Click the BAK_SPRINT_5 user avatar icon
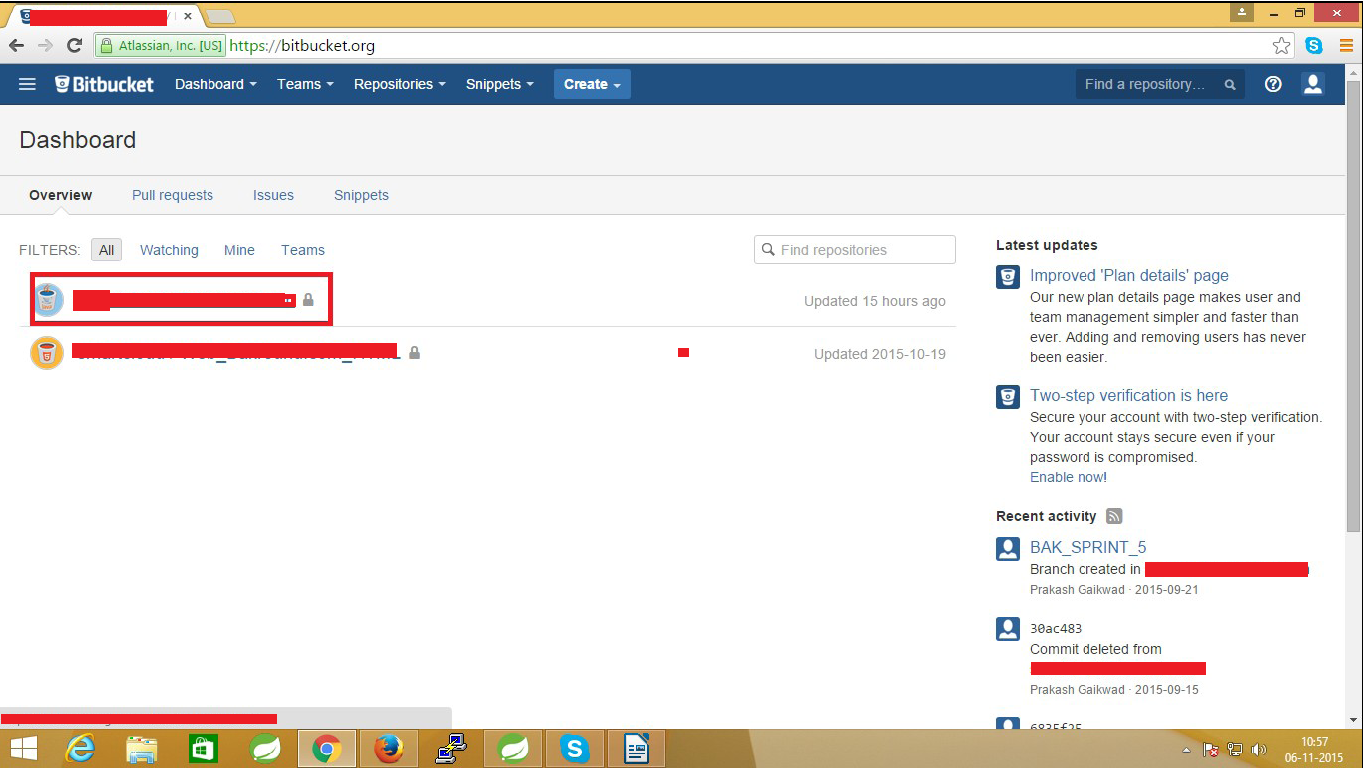The width and height of the screenshot is (1366, 768). tap(1007, 548)
